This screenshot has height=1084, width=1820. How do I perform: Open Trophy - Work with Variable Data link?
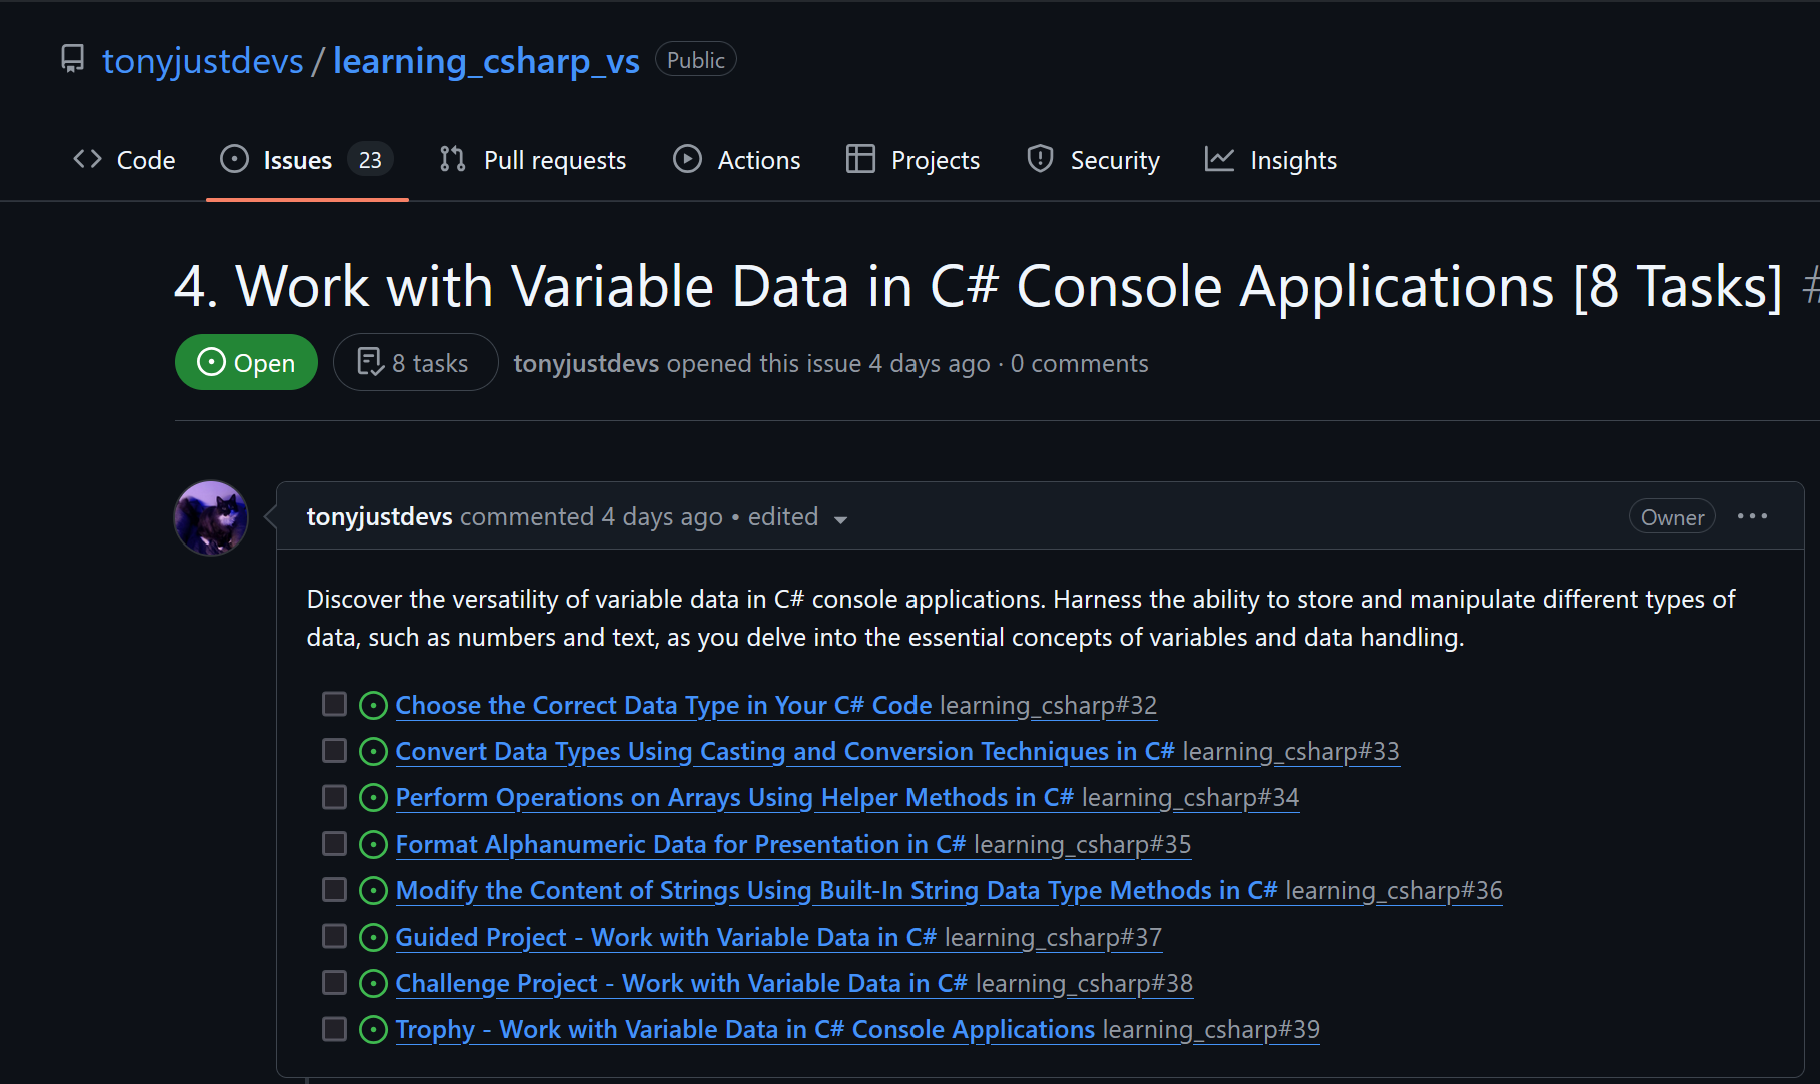(x=746, y=1029)
